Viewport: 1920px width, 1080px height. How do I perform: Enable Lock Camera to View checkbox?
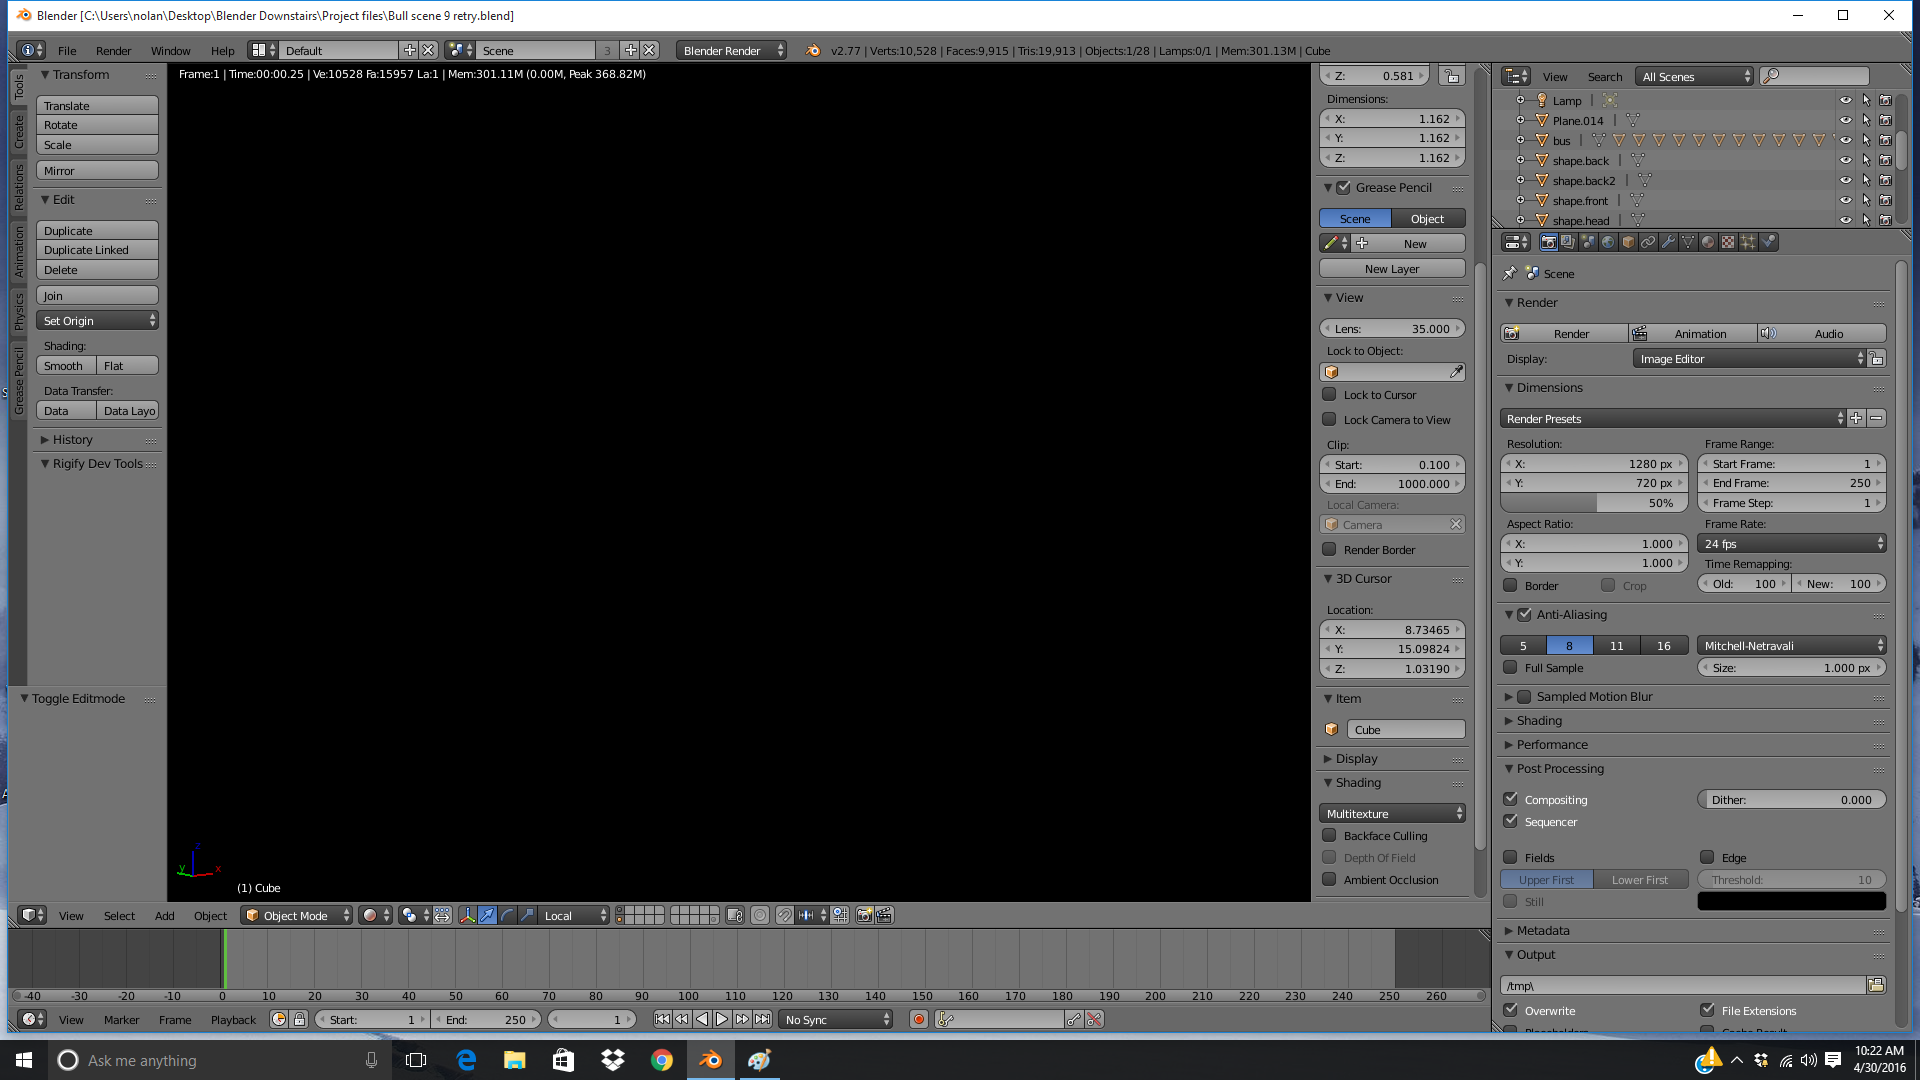pos(1329,419)
